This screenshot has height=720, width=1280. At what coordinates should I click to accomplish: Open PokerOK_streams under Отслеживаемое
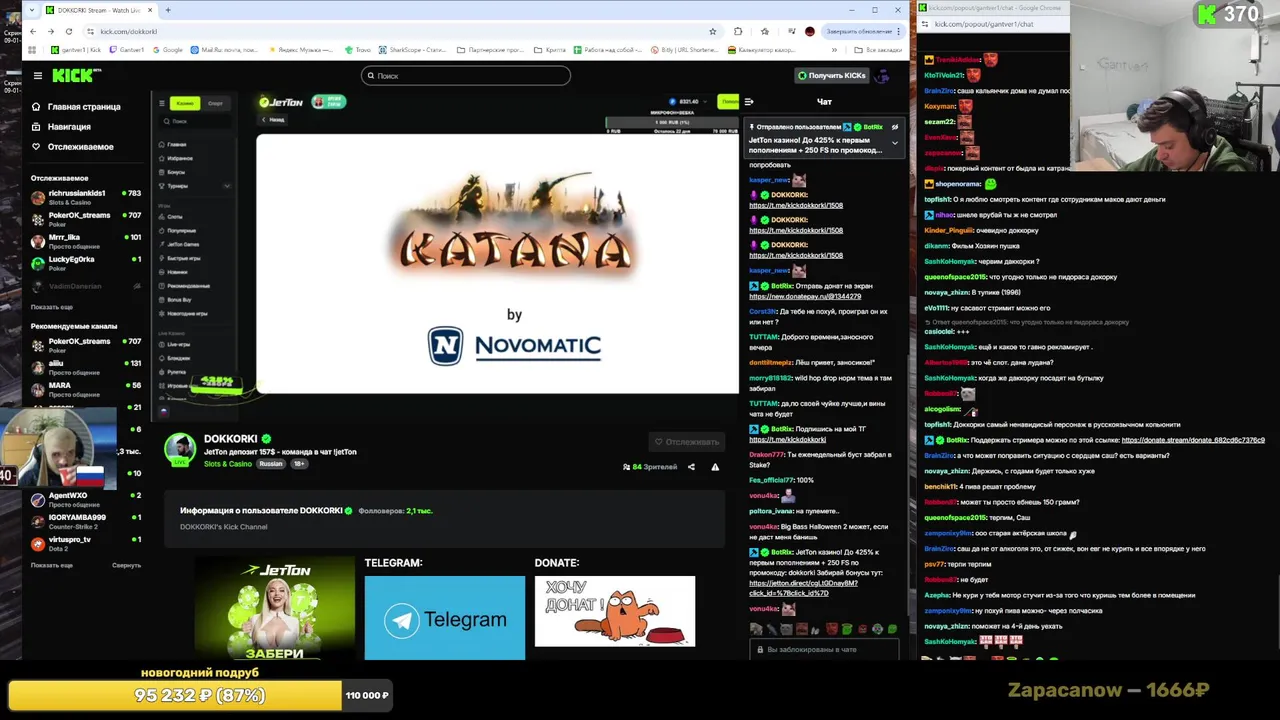pos(85,219)
